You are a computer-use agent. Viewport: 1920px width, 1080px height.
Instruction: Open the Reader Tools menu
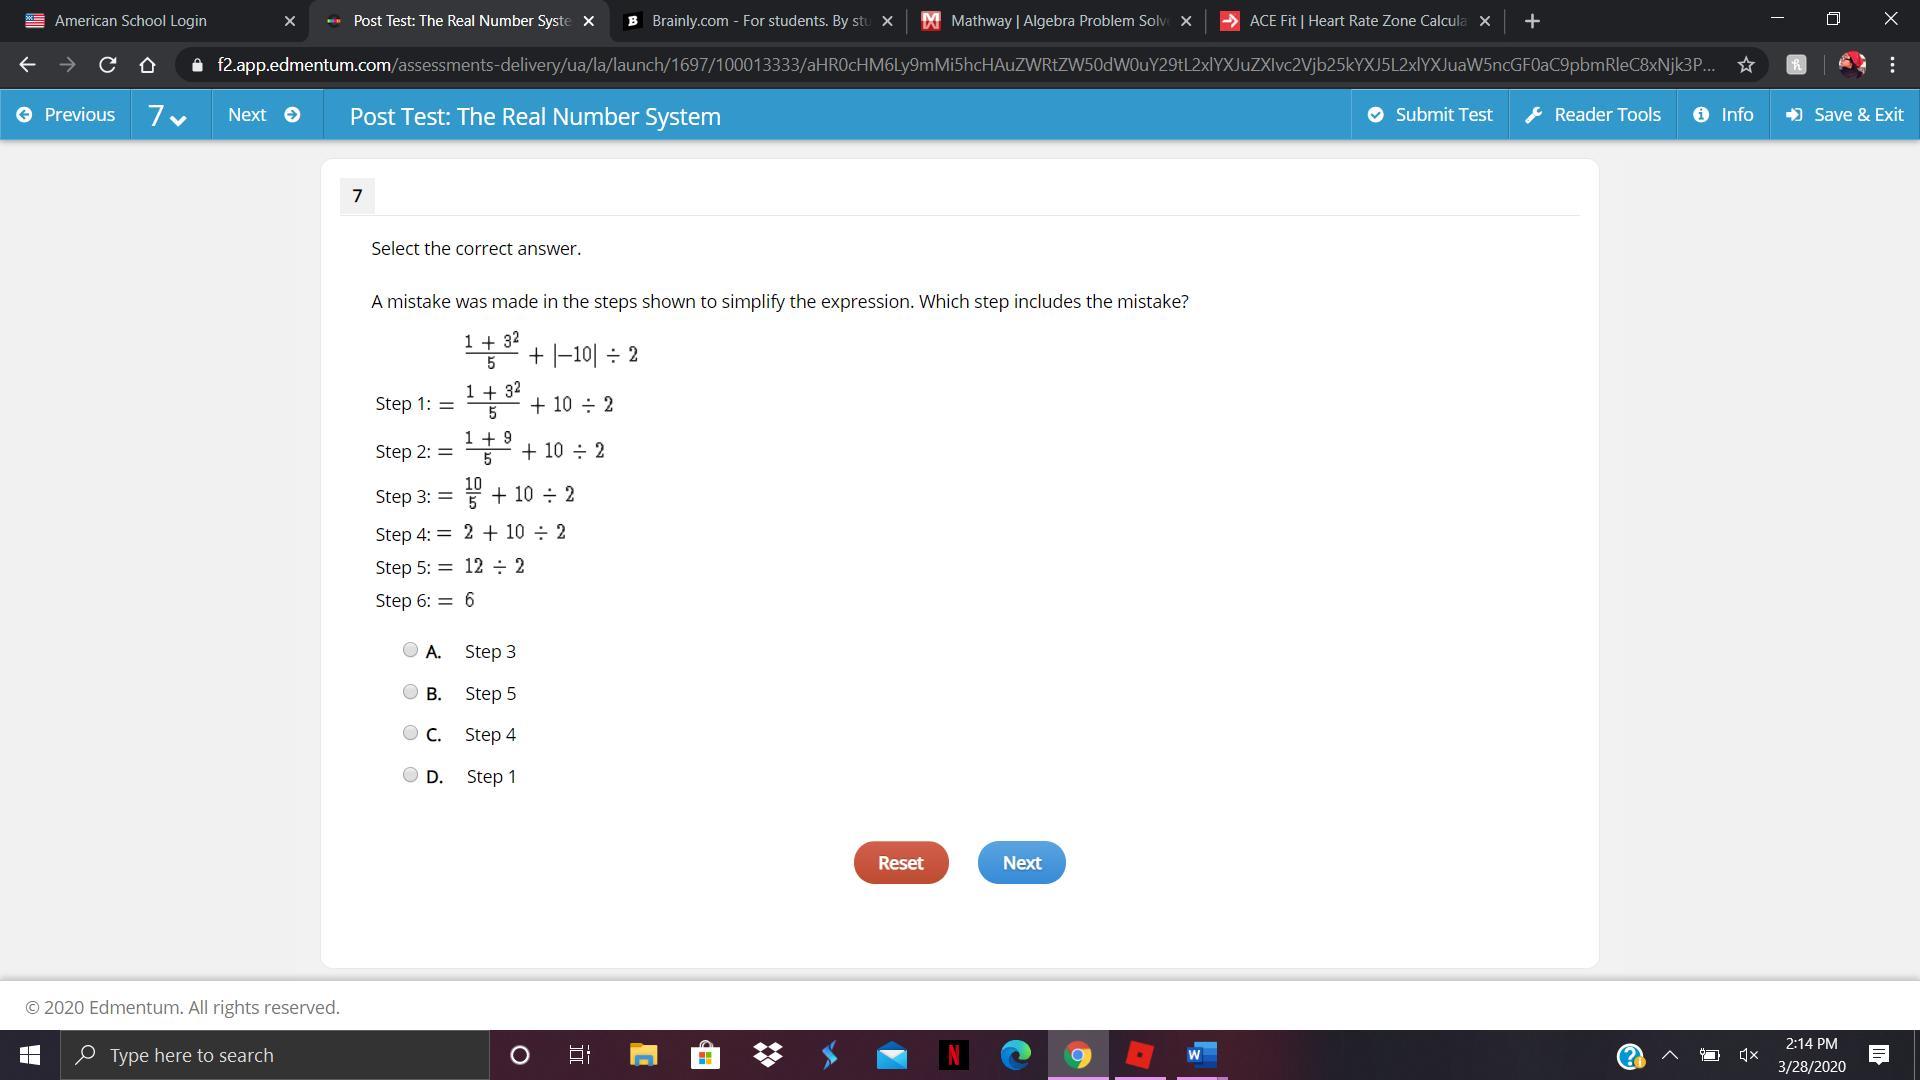[x=1593, y=115]
